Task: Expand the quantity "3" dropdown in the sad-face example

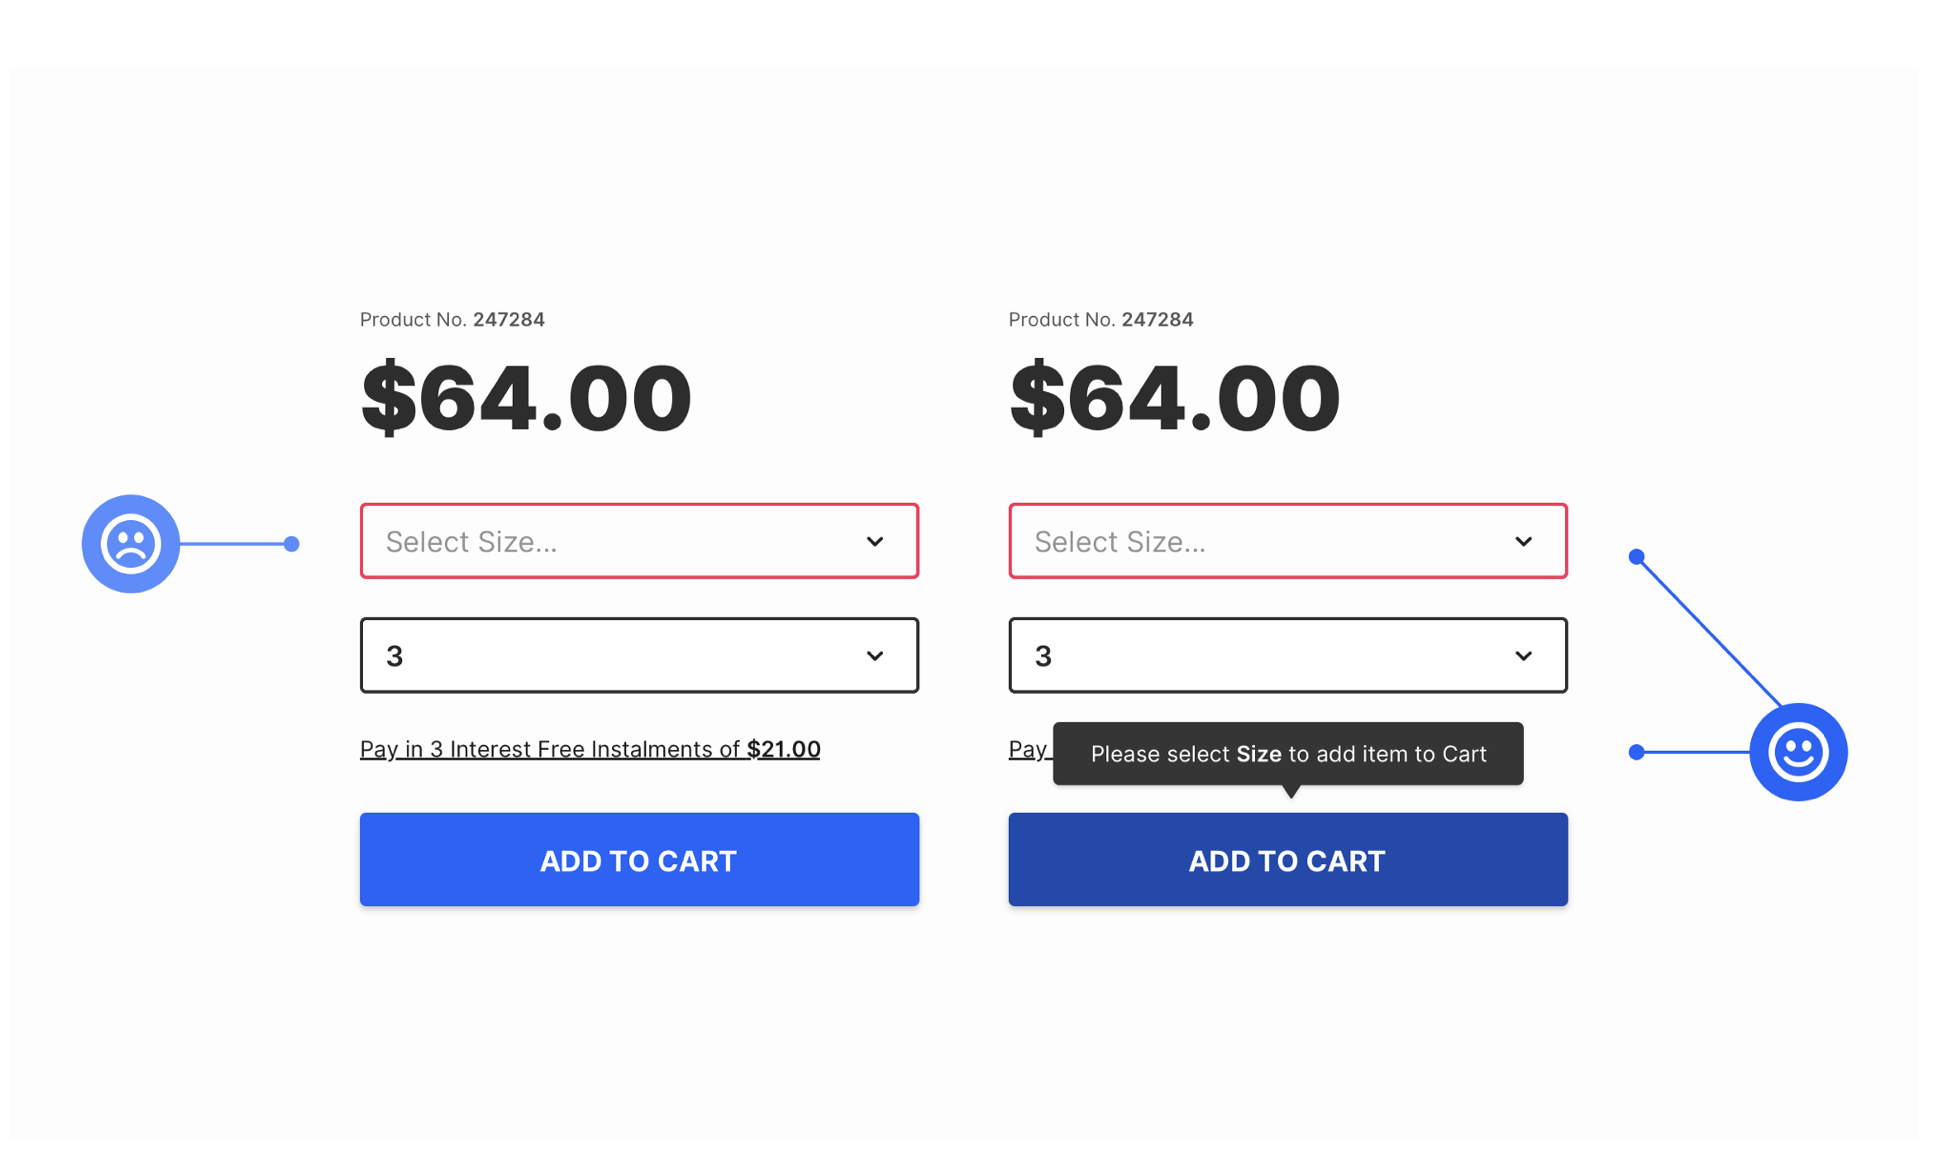Action: 620,655
